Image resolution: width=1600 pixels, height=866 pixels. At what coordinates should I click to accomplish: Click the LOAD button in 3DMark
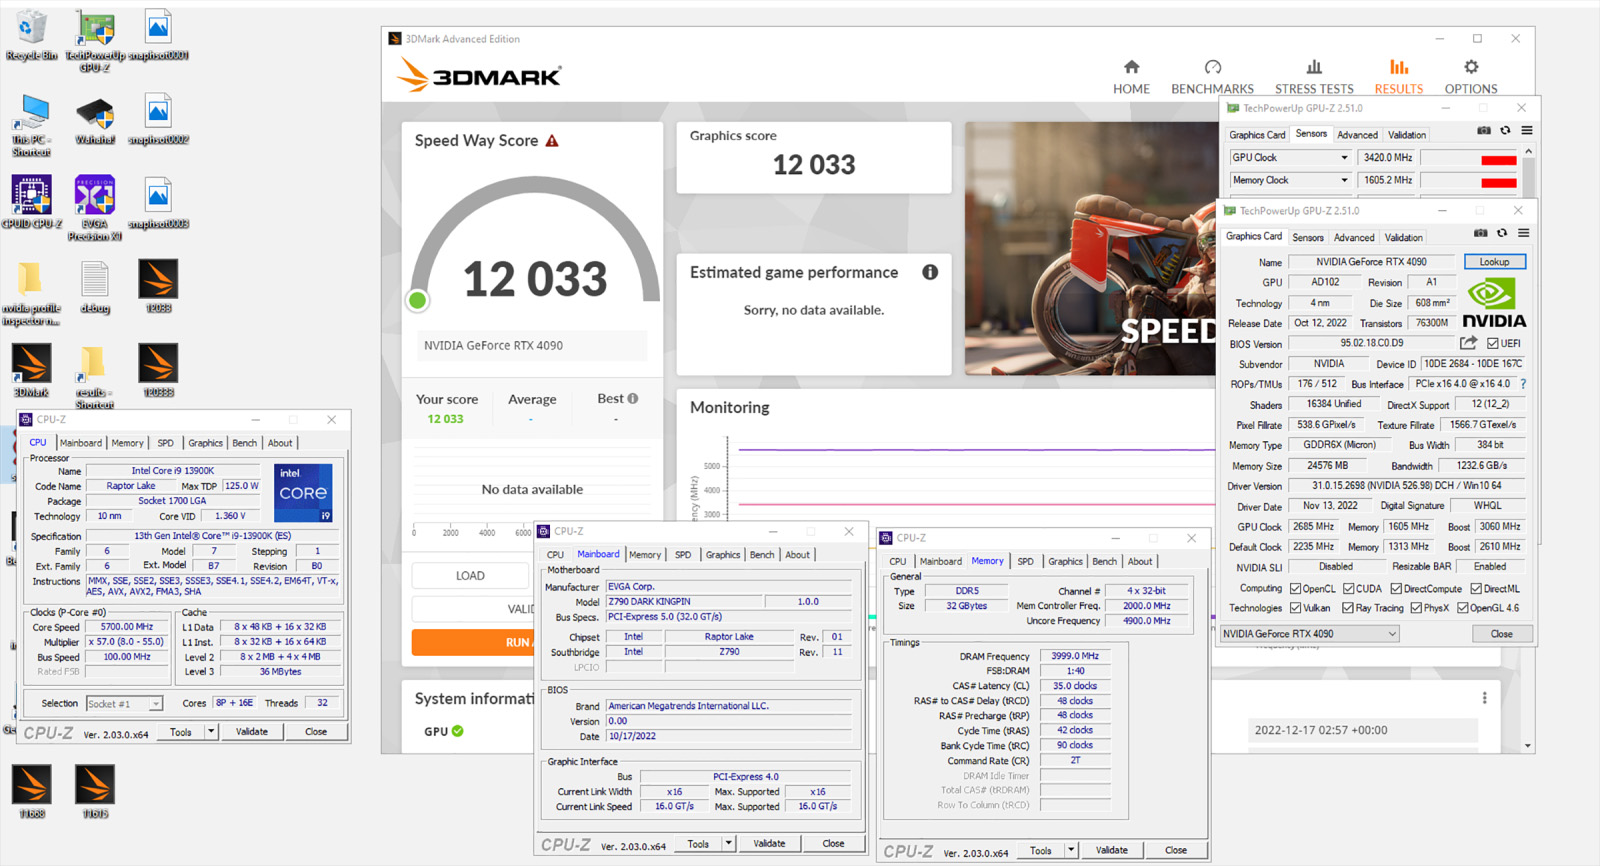point(470,576)
